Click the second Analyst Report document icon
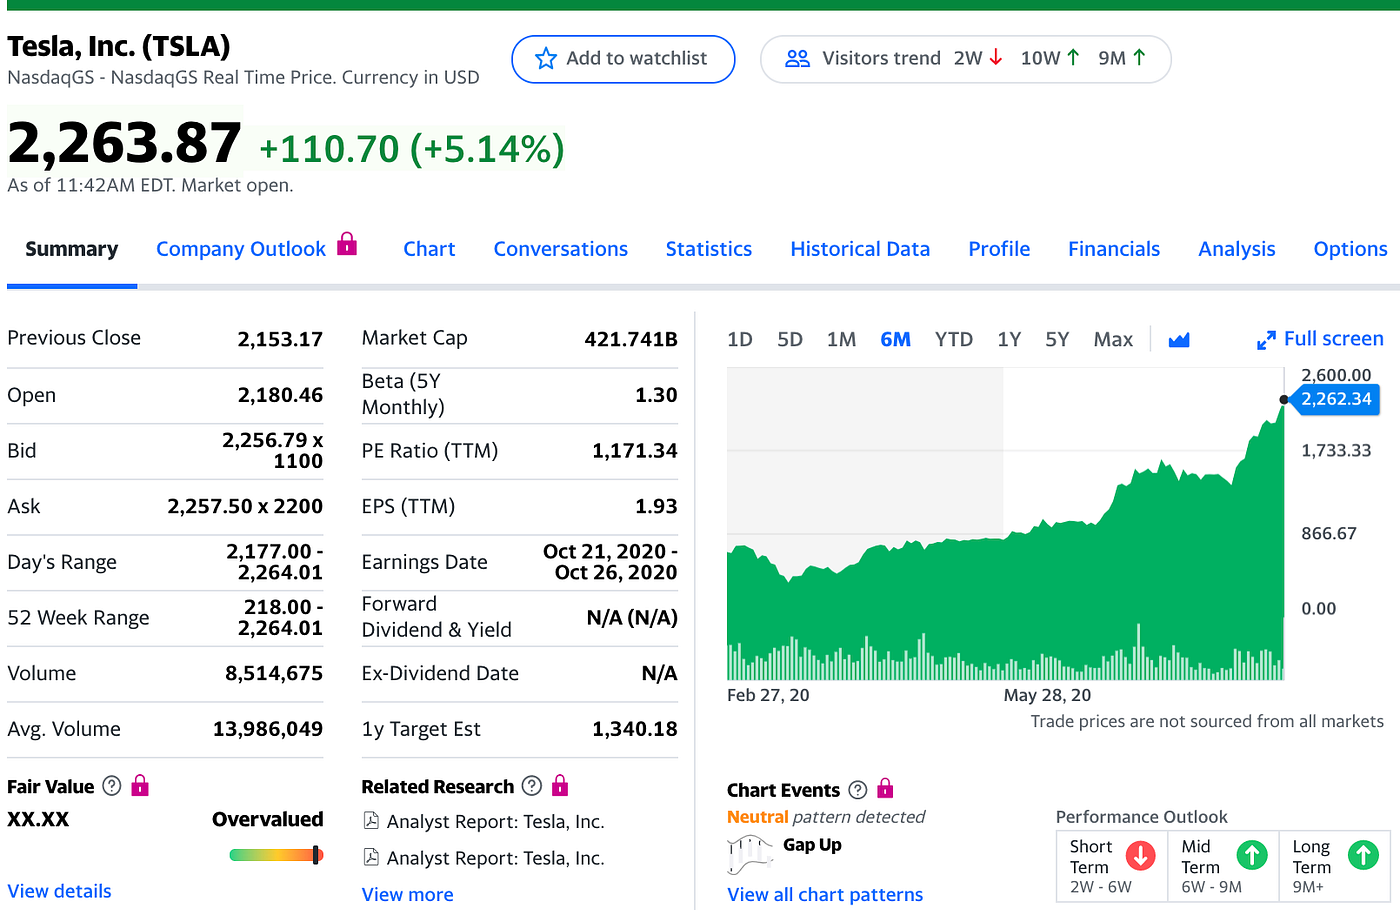This screenshot has width=1400, height=910. [x=371, y=857]
